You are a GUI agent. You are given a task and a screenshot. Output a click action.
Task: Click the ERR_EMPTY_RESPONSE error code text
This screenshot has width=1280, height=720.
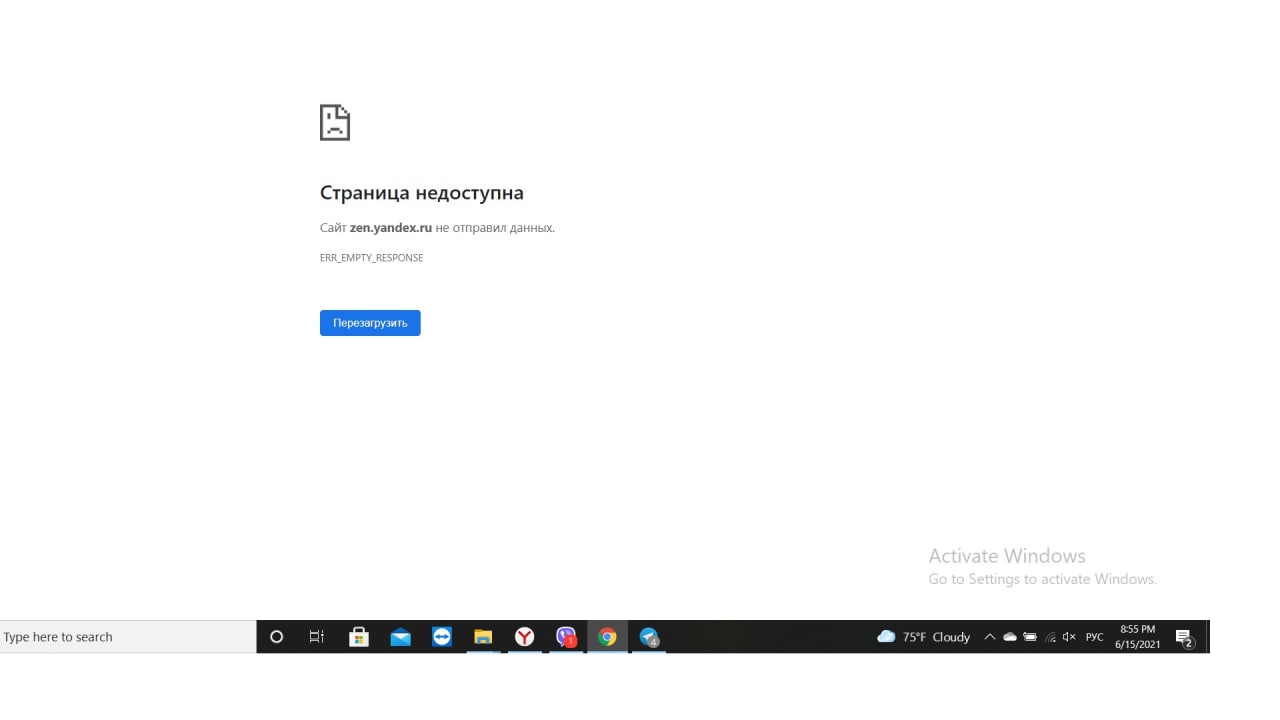click(x=371, y=258)
